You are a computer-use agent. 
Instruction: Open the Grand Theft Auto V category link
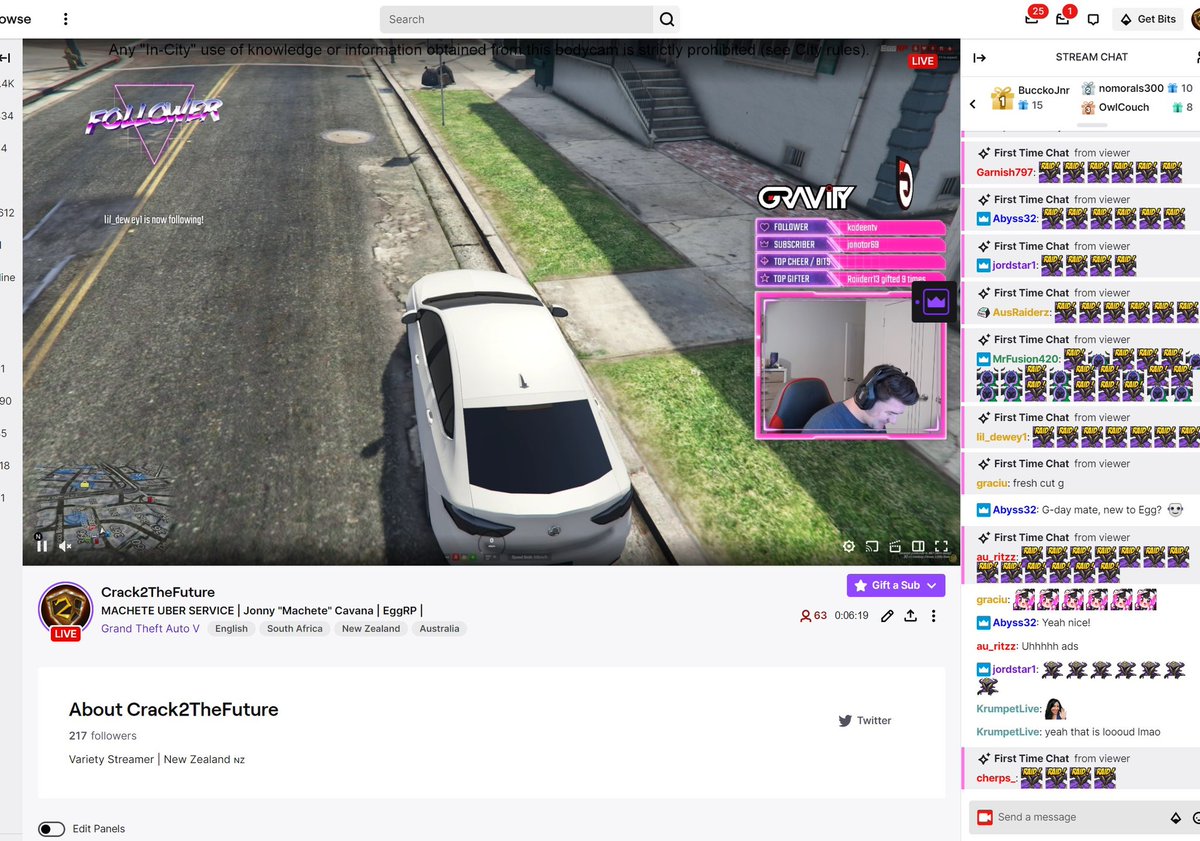pyautogui.click(x=150, y=629)
